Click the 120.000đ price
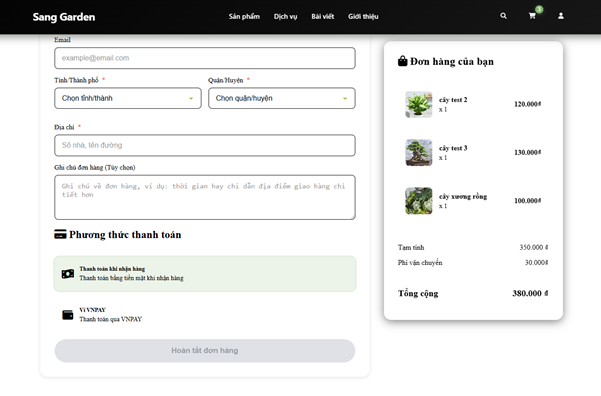 click(x=527, y=104)
